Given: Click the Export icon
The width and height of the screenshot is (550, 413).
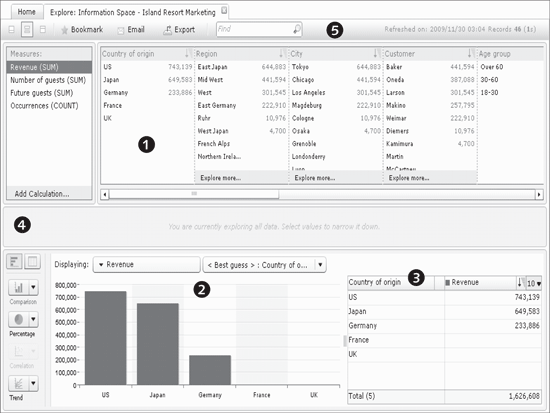Looking at the screenshot, I should coord(167,30).
